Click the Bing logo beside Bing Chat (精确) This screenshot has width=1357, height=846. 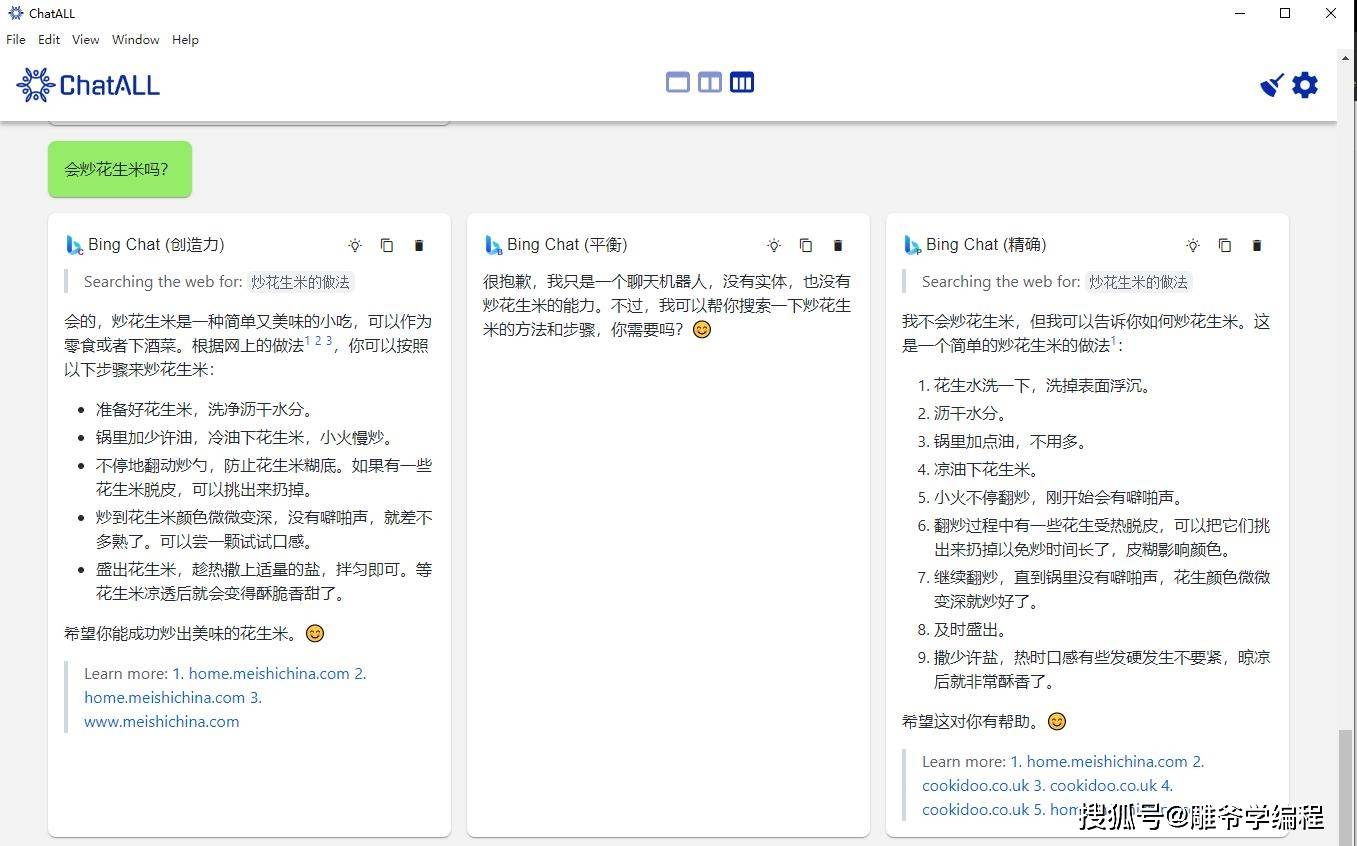click(911, 244)
